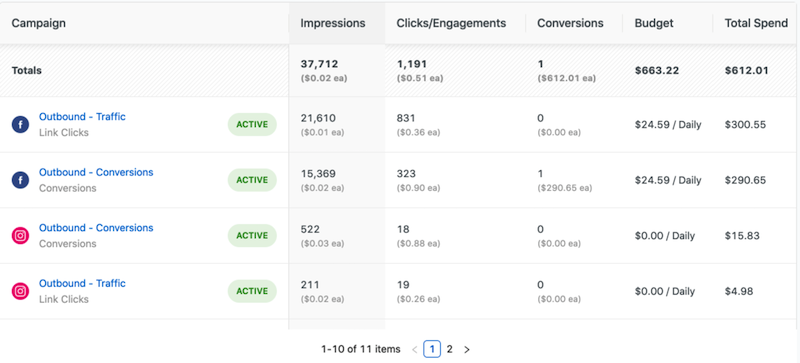Sort by the Campaign column header
Image resolution: width=800 pixels, height=363 pixels.
pos(38,23)
